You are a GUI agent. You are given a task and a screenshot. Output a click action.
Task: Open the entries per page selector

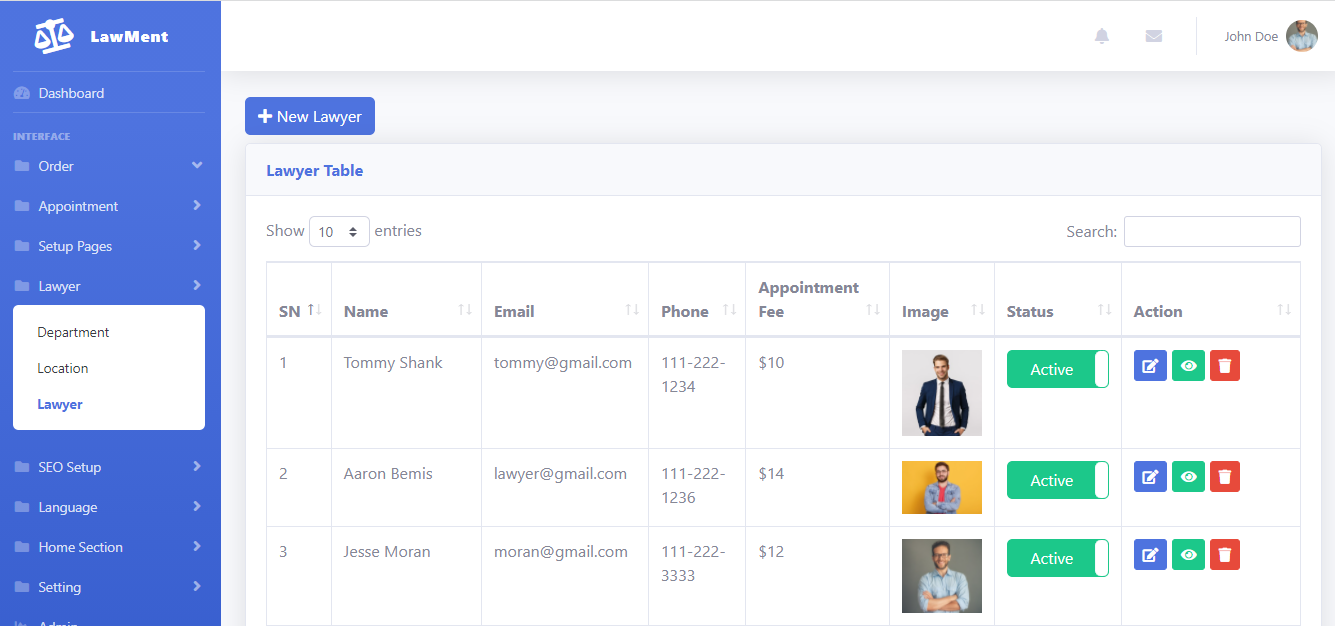tap(339, 231)
